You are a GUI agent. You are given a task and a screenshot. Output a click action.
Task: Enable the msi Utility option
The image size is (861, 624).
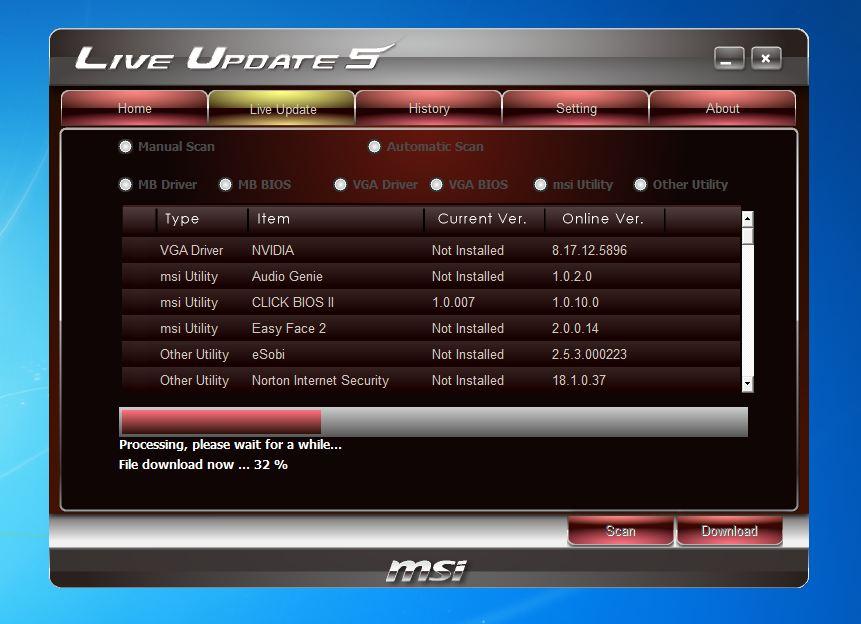[540, 185]
